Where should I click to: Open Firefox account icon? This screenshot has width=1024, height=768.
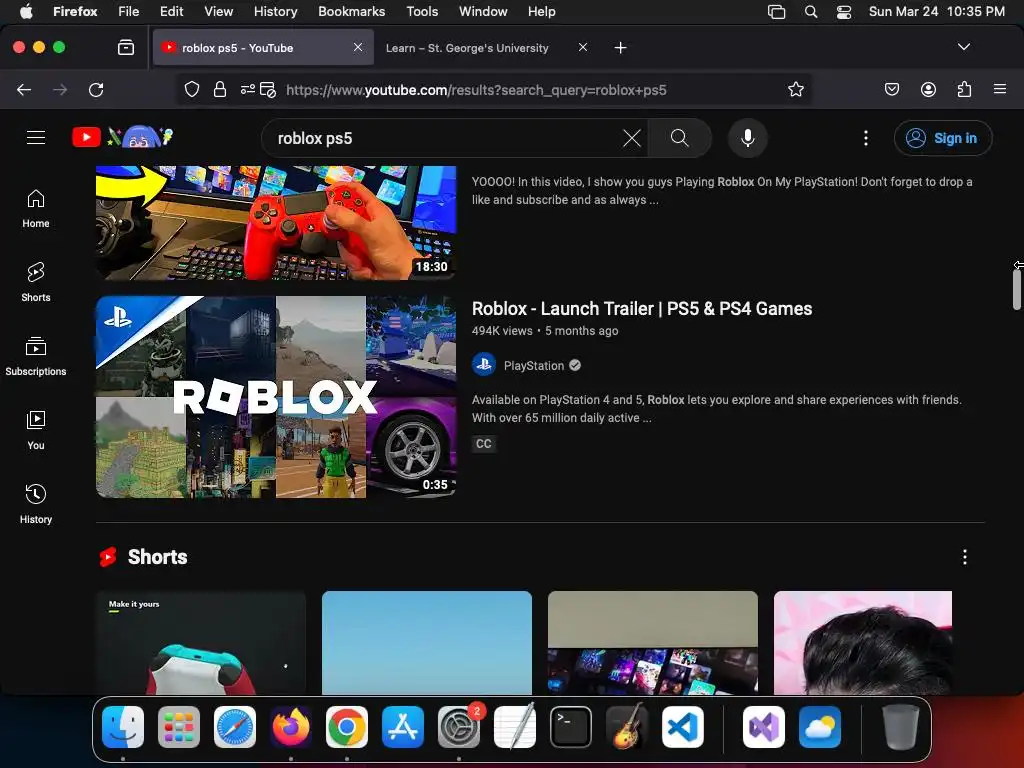point(928,89)
